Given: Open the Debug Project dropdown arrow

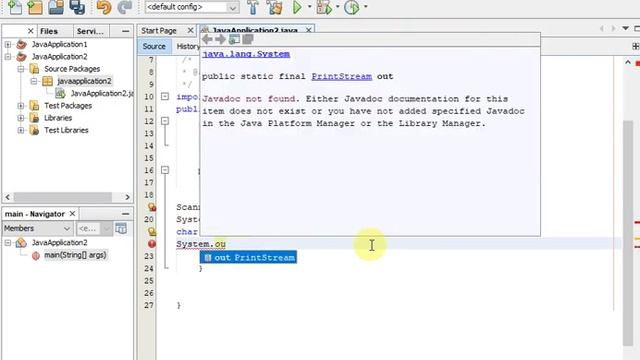Looking at the screenshot, I should (x=337, y=7).
